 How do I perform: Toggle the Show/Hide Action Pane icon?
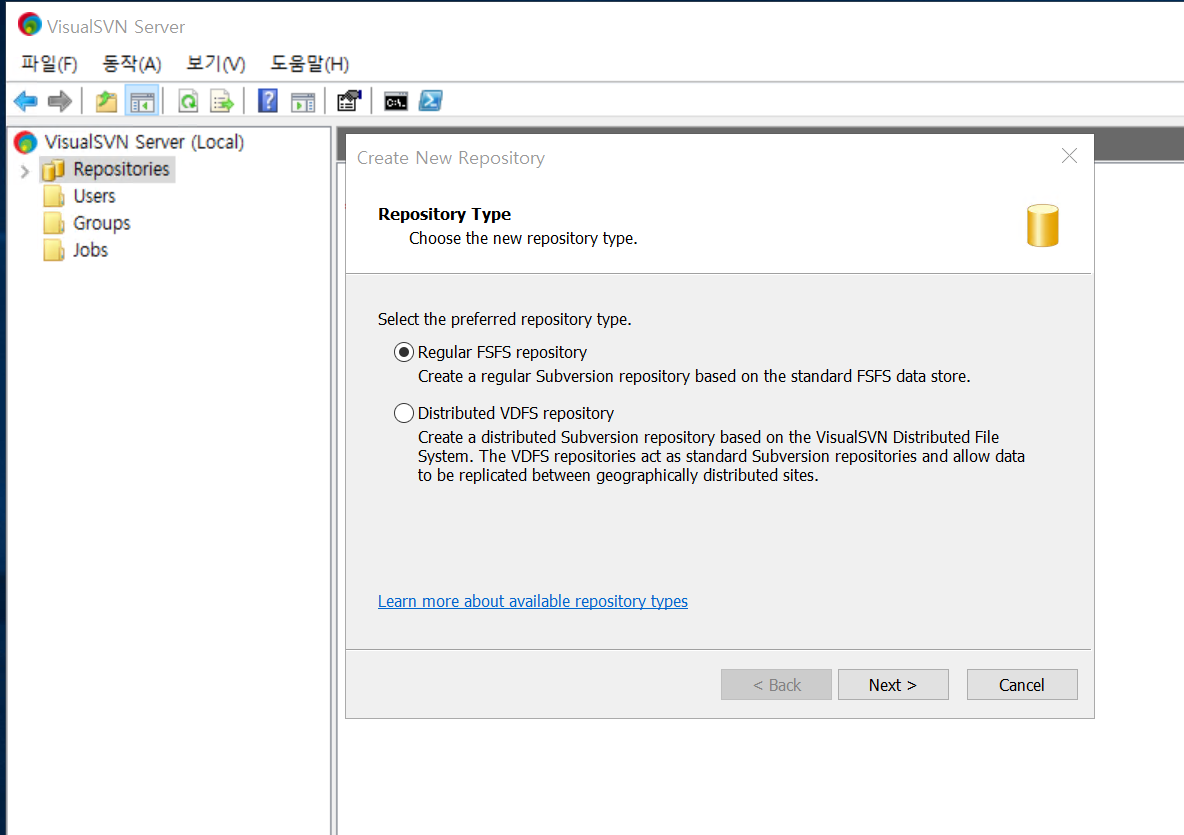click(303, 101)
